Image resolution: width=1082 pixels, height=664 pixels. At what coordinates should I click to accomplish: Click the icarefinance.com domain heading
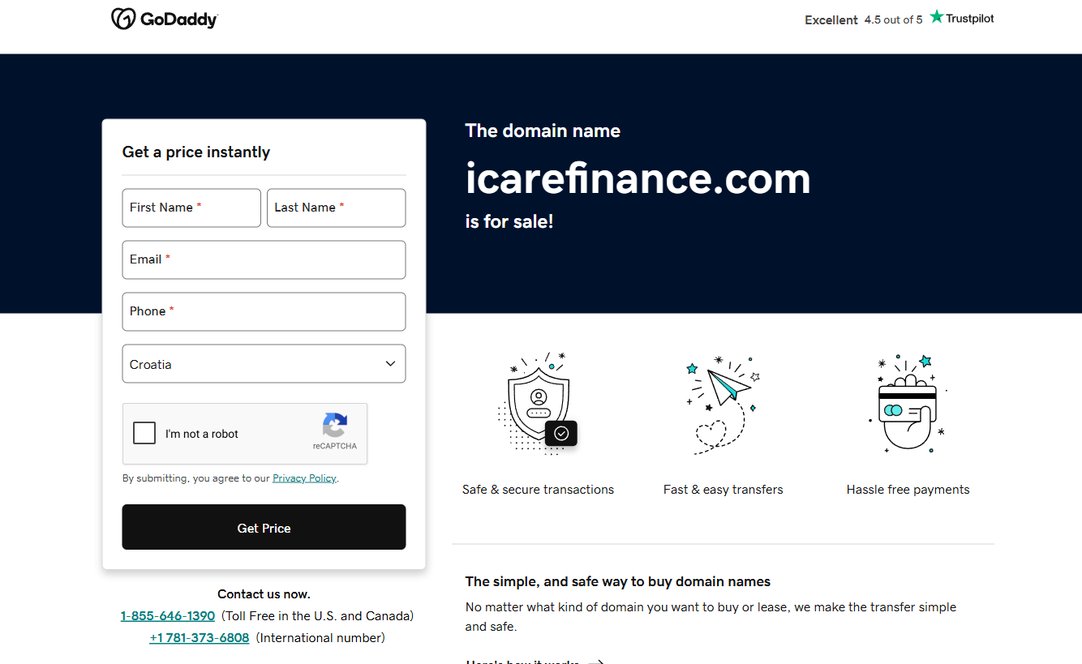638,178
